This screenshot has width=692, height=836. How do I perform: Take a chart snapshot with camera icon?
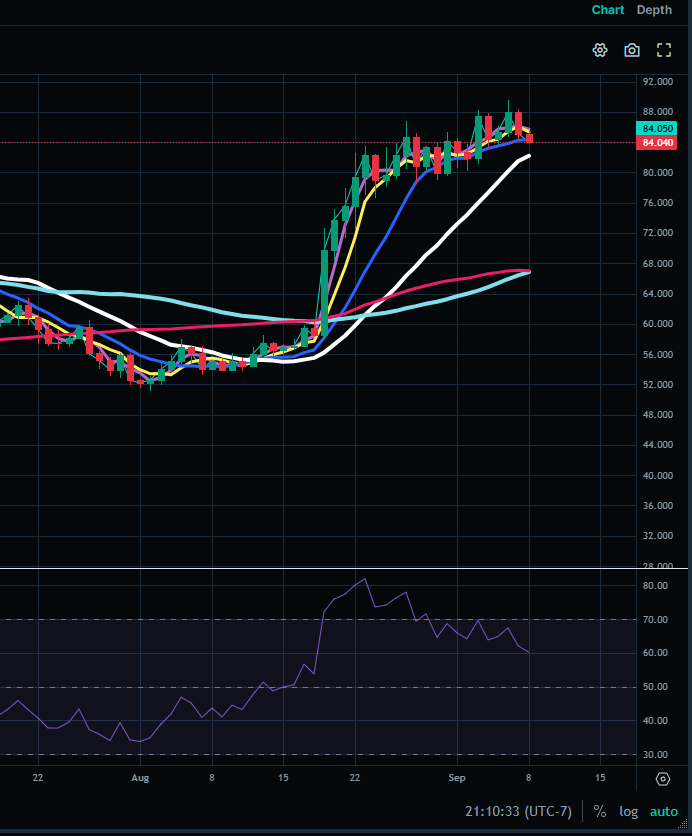coord(632,50)
